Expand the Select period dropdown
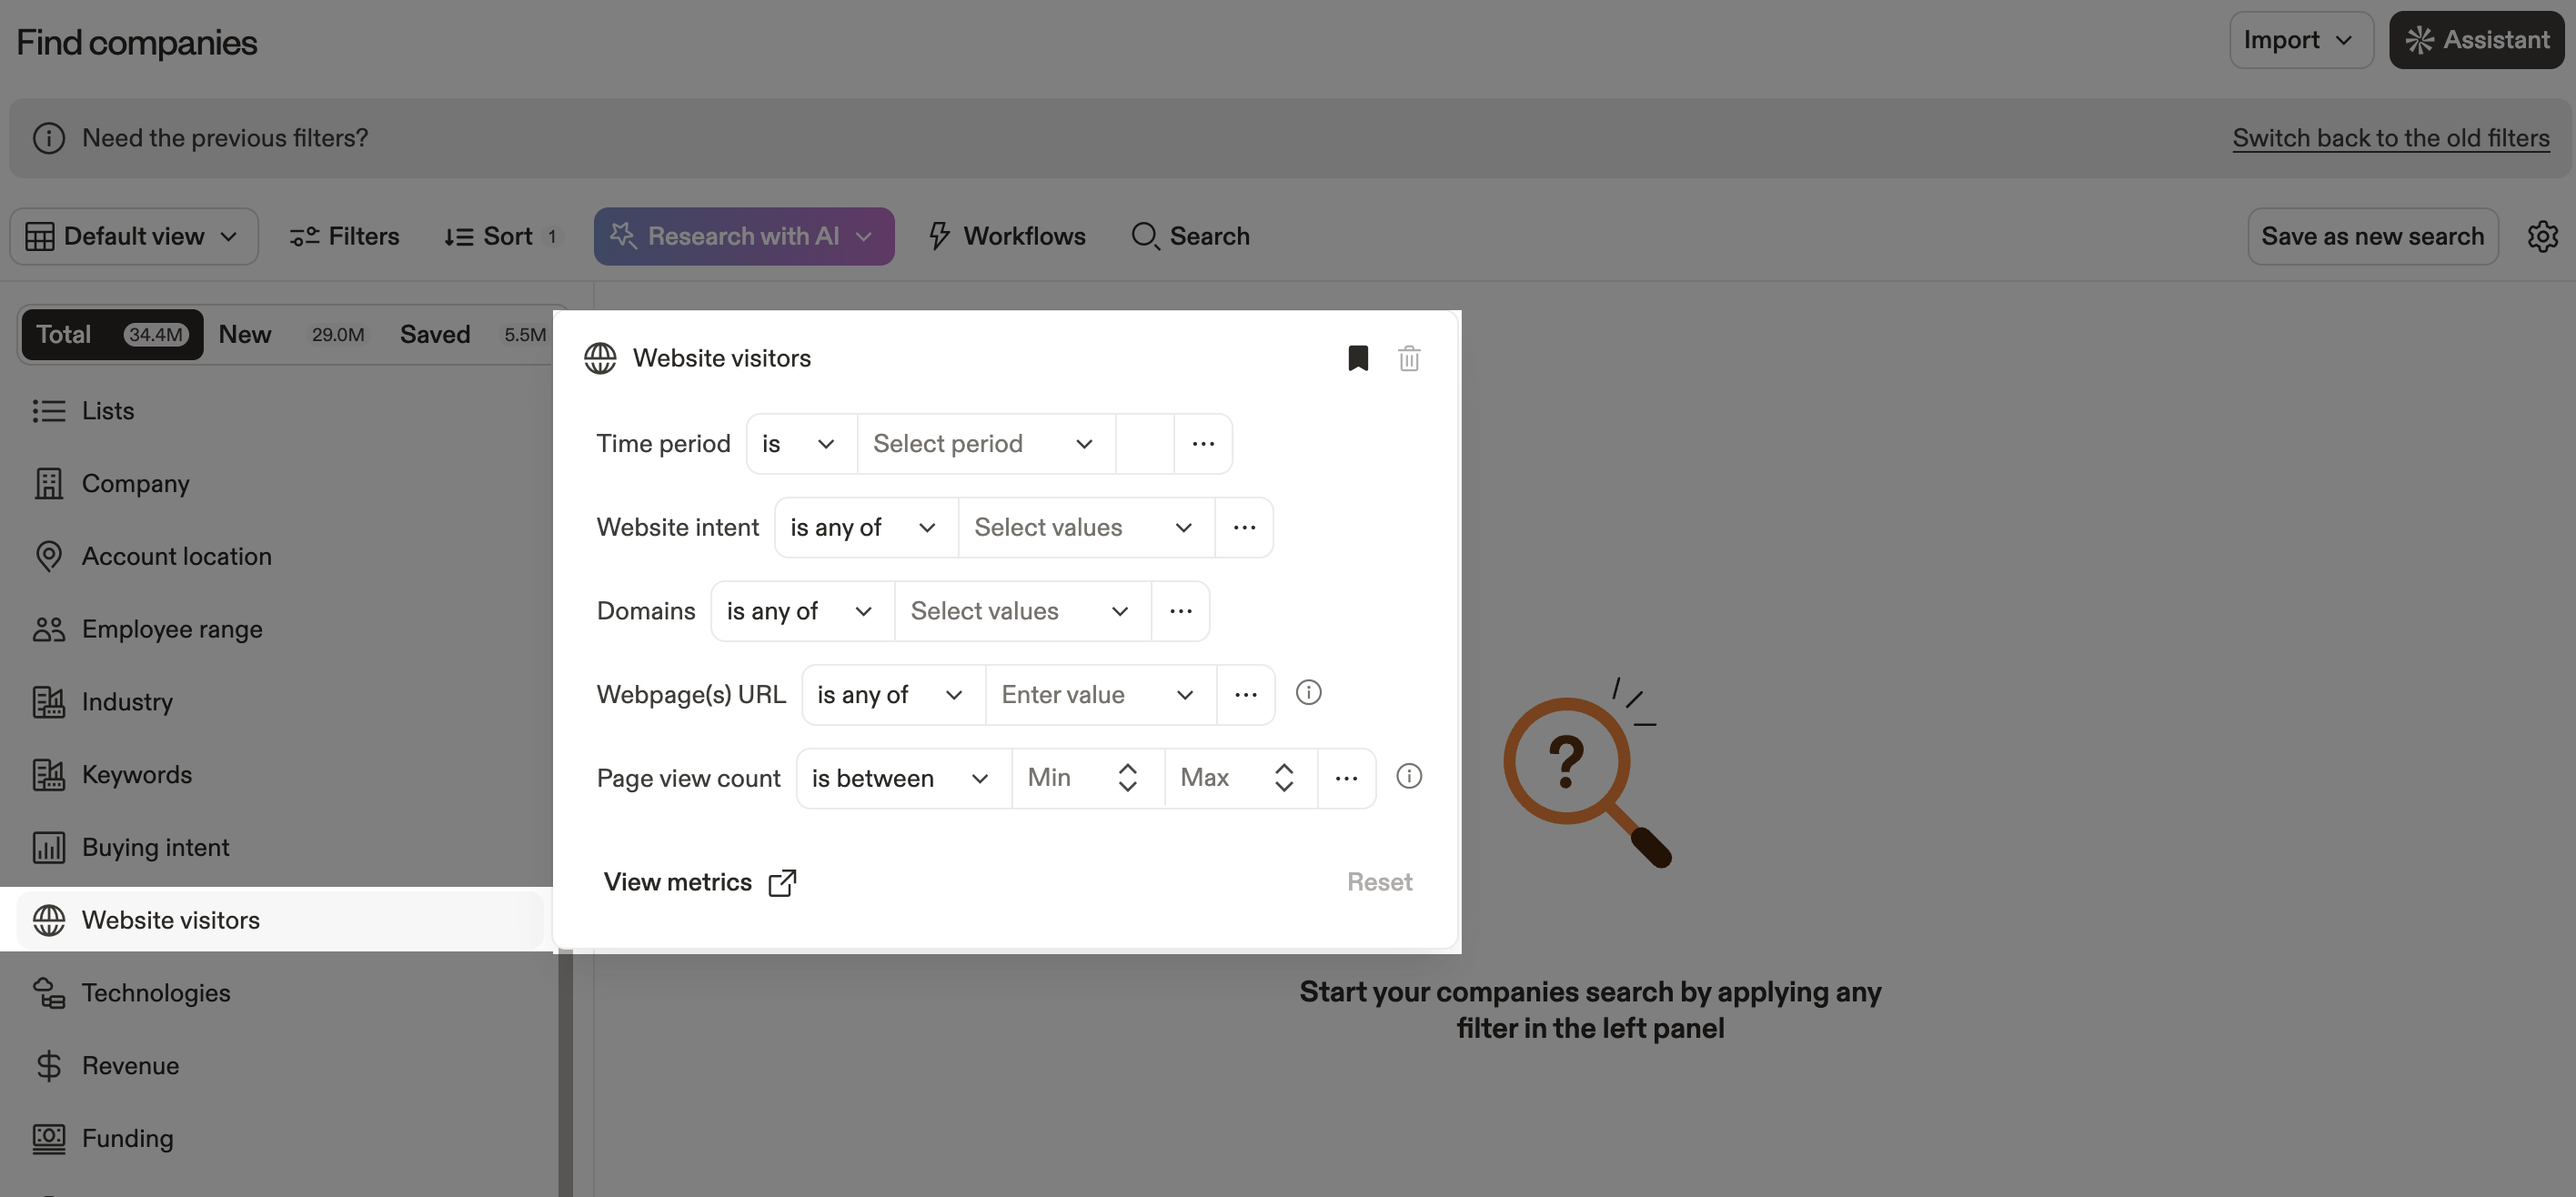The width and height of the screenshot is (2576, 1197). point(984,443)
